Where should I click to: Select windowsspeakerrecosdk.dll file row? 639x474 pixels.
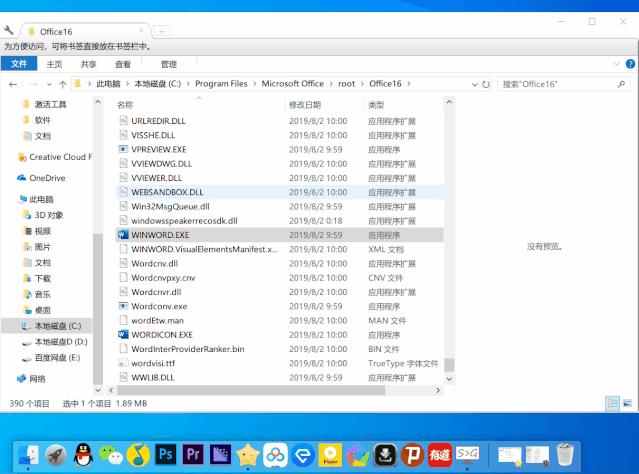[x=280, y=220]
